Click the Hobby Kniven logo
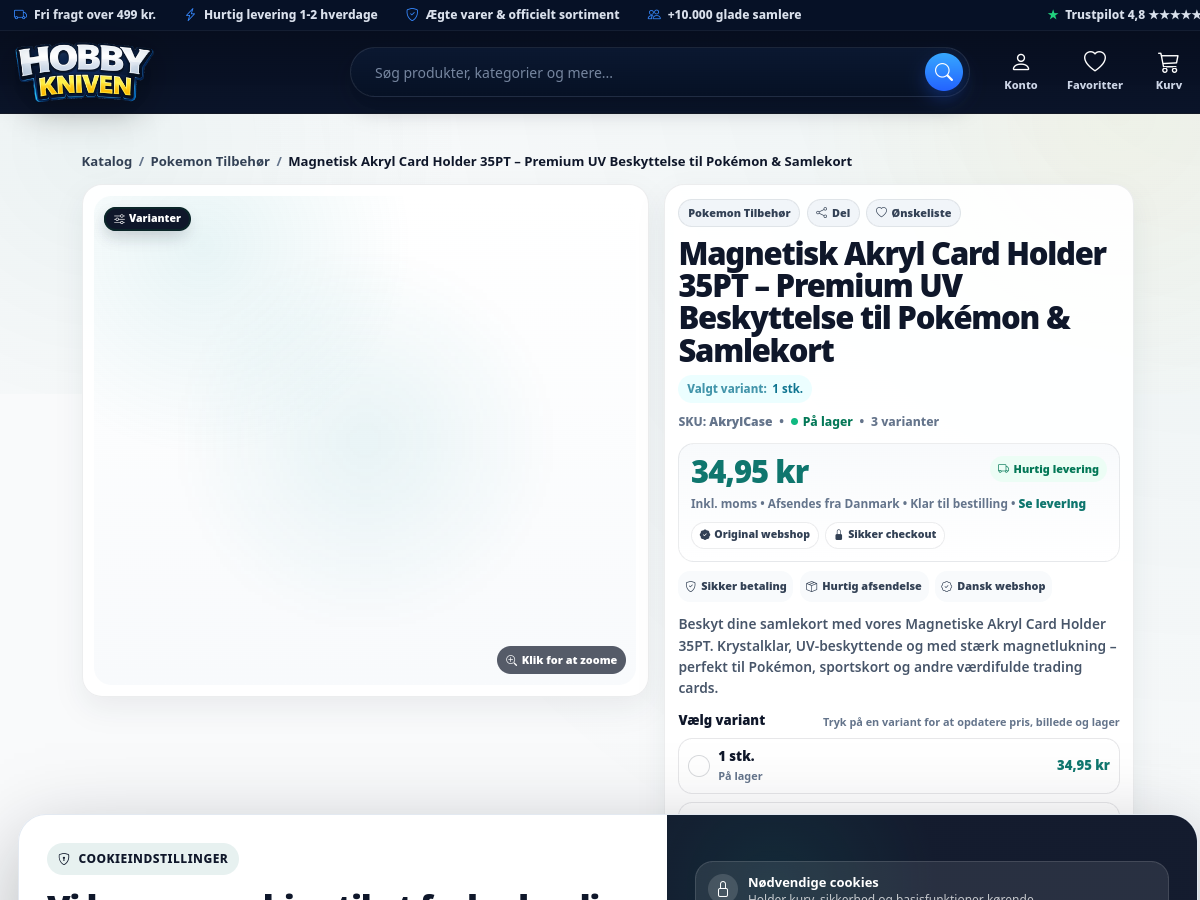 coord(83,73)
